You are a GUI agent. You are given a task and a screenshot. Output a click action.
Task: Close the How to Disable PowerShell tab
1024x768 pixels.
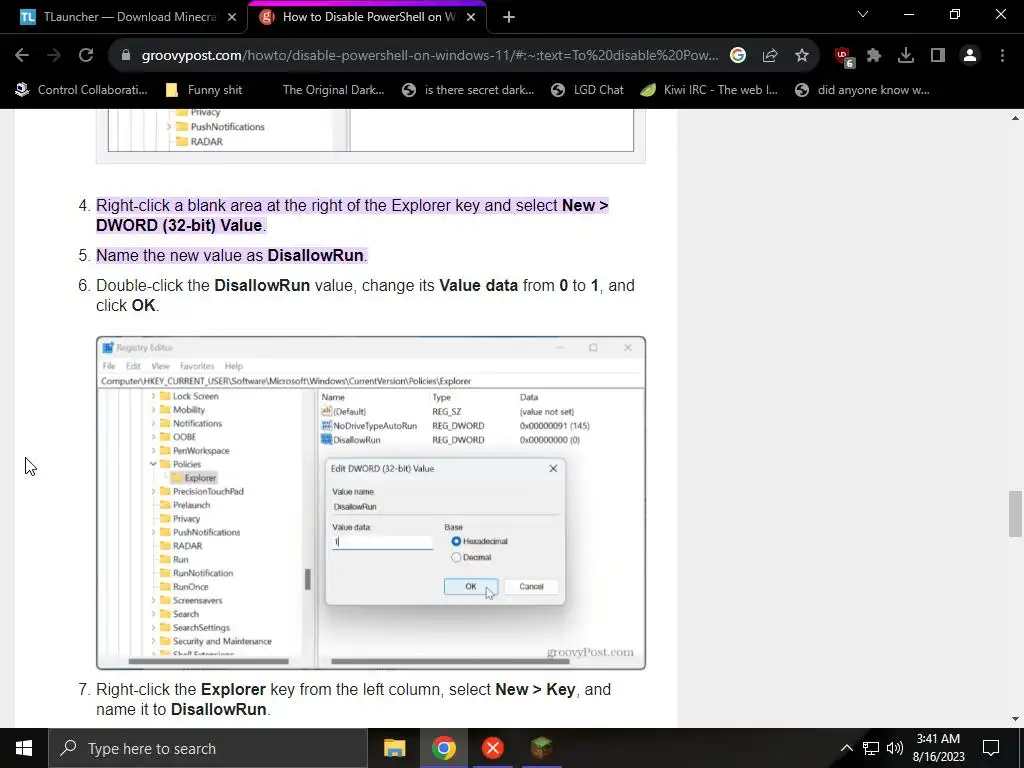click(x=471, y=17)
